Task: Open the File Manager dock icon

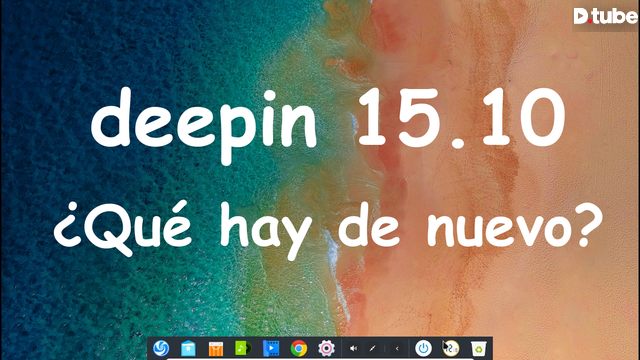Action: pos(188,349)
